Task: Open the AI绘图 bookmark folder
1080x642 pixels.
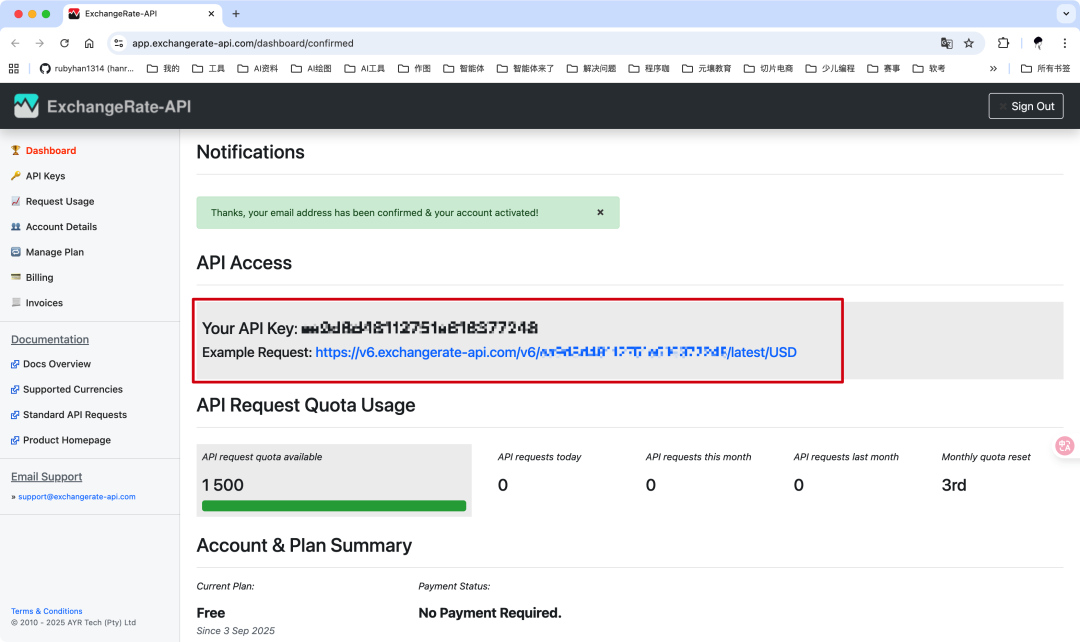Action: [x=311, y=68]
